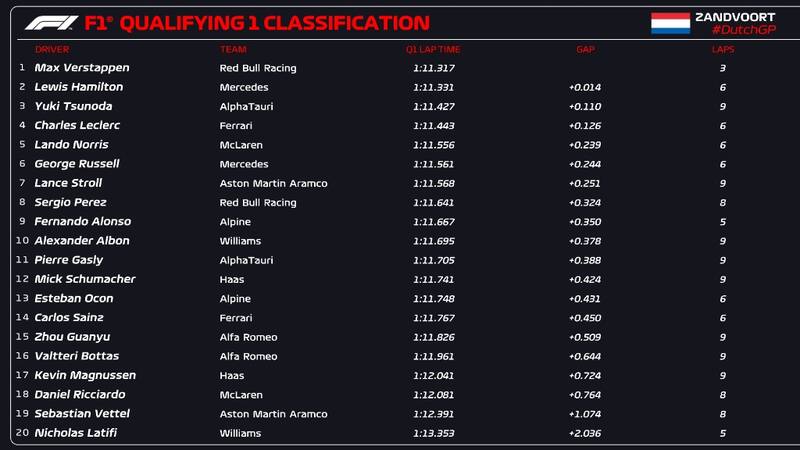The image size is (800, 450).
Task: Click Daniel Ricciardo's gap of +0.764
Action: tap(585, 394)
